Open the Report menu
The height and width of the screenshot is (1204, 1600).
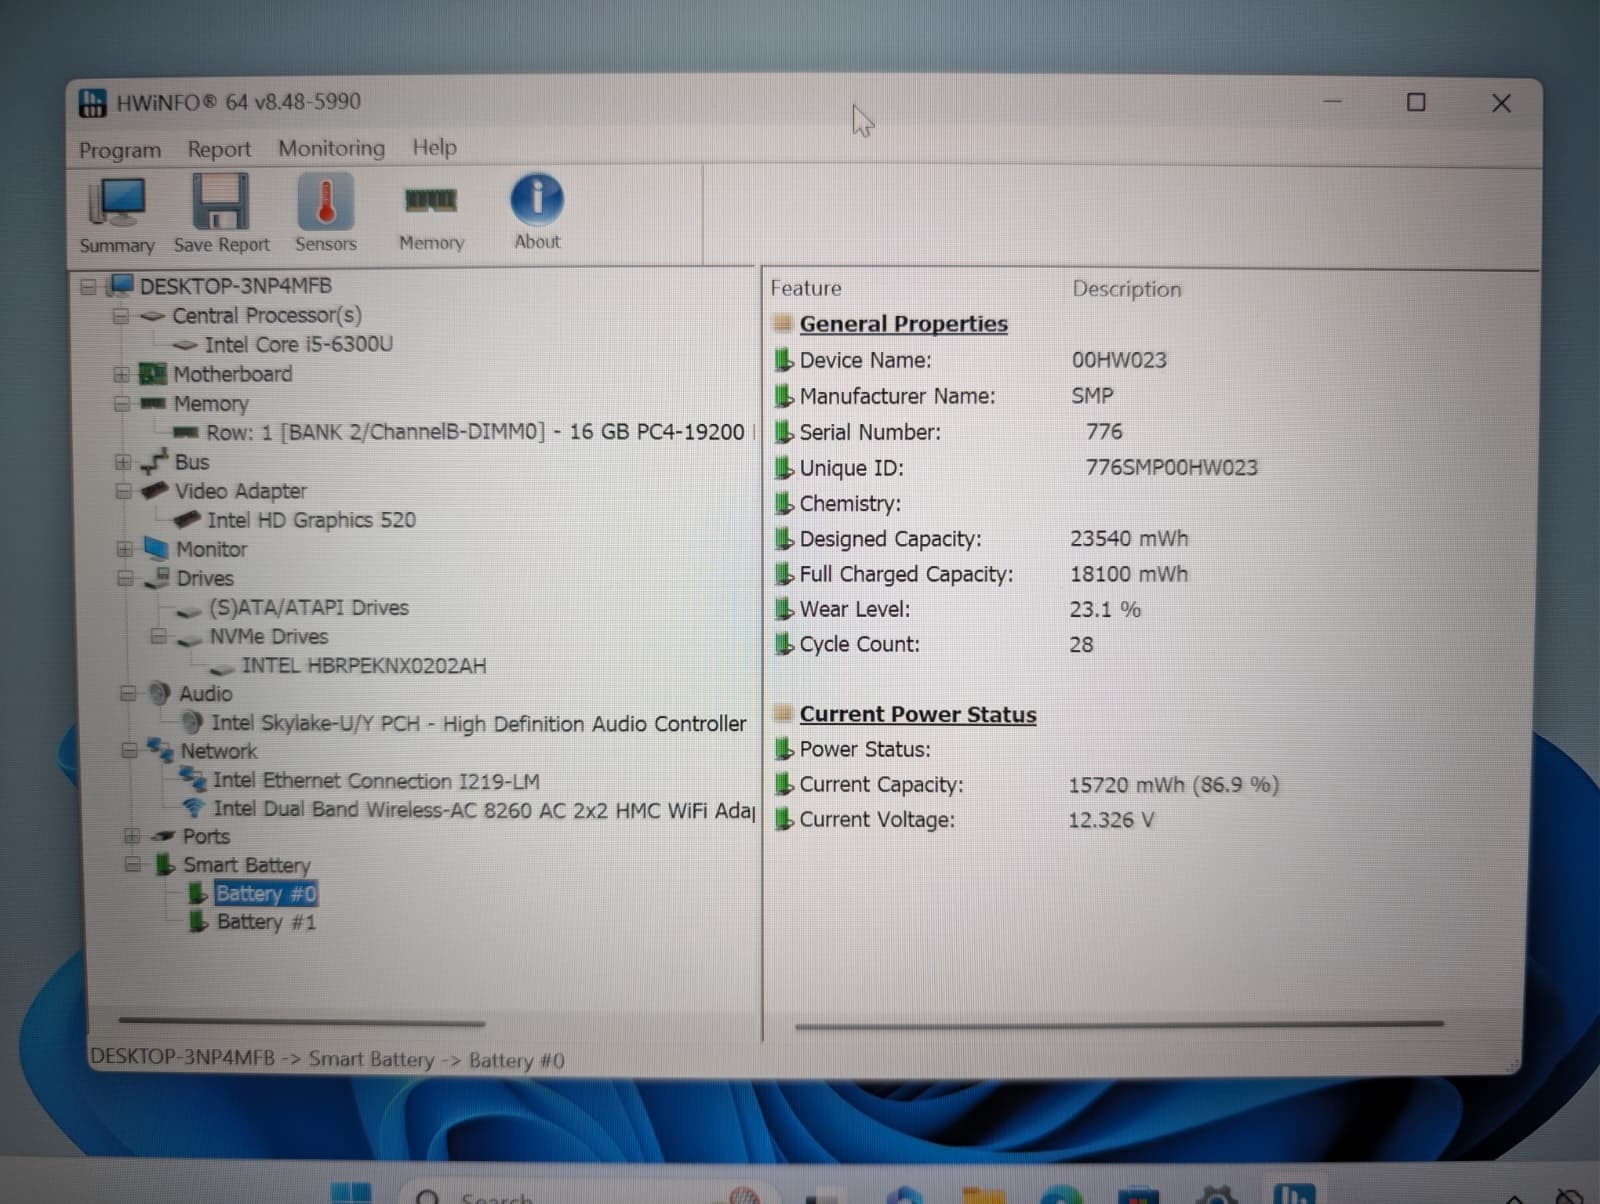[x=219, y=149]
